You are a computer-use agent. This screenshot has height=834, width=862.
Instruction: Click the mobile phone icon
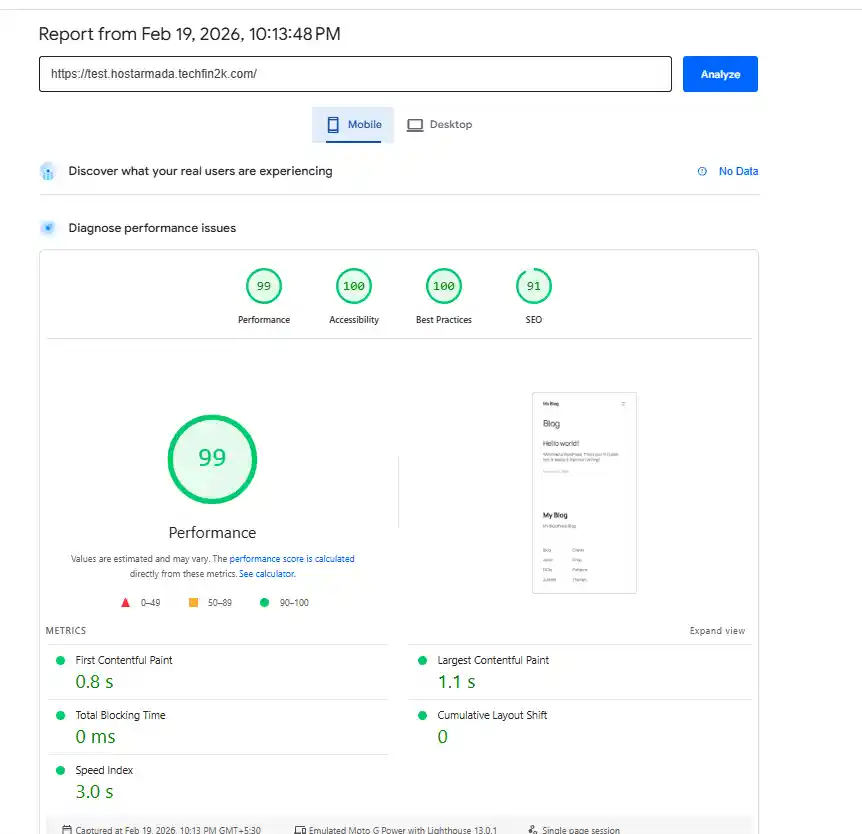333,125
